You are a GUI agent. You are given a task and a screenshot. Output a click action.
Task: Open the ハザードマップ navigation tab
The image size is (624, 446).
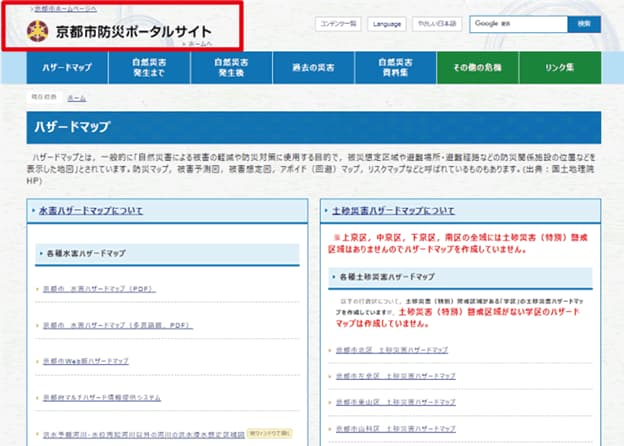click(x=67, y=68)
